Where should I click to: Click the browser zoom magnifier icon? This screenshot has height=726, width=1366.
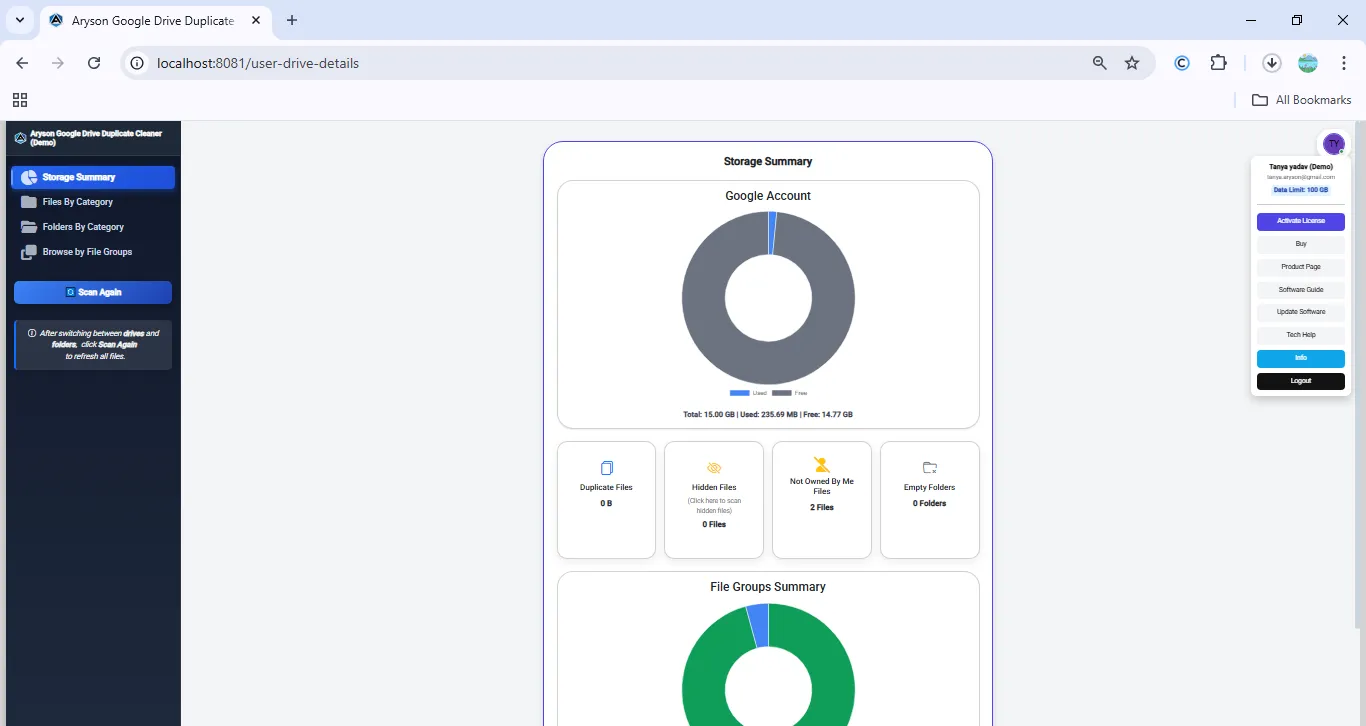tap(1100, 63)
